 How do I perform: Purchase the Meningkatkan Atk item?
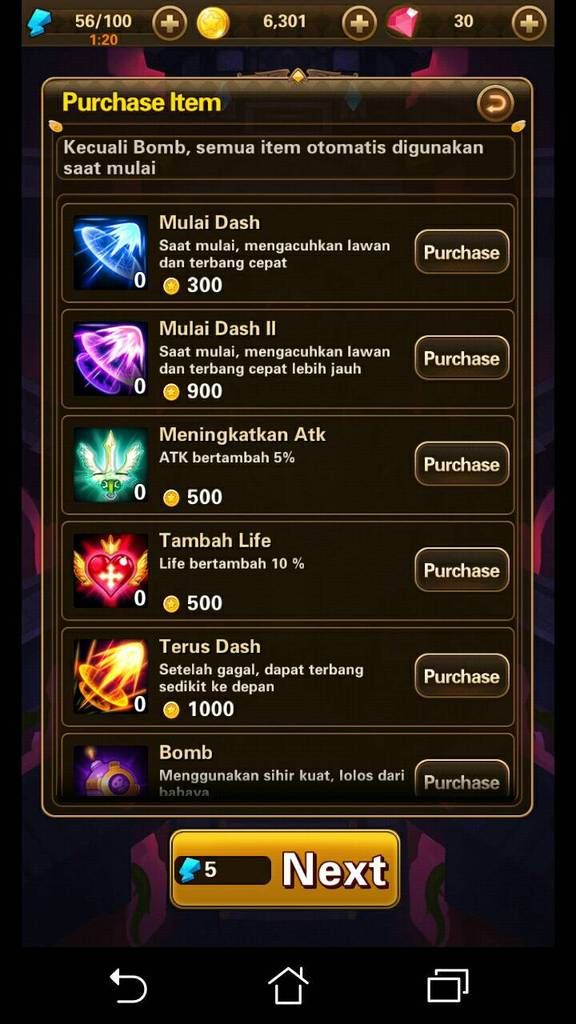pyautogui.click(x=462, y=464)
